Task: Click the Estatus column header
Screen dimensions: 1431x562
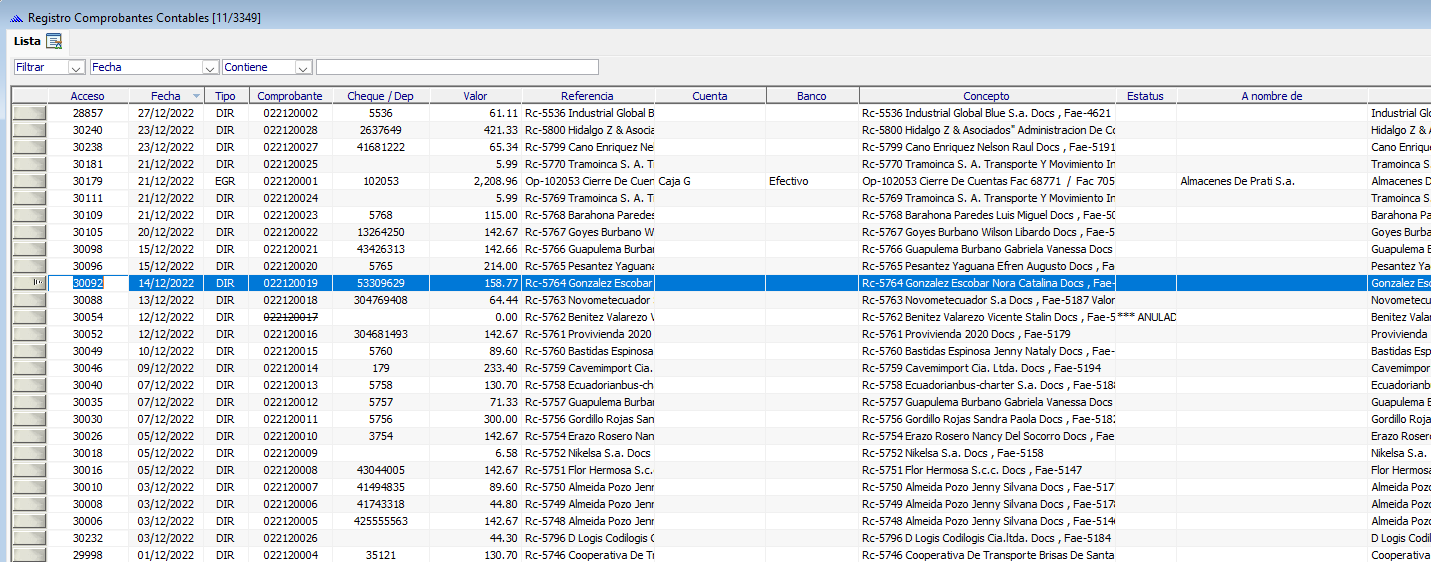Action: pyautogui.click(x=1146, y=96)
